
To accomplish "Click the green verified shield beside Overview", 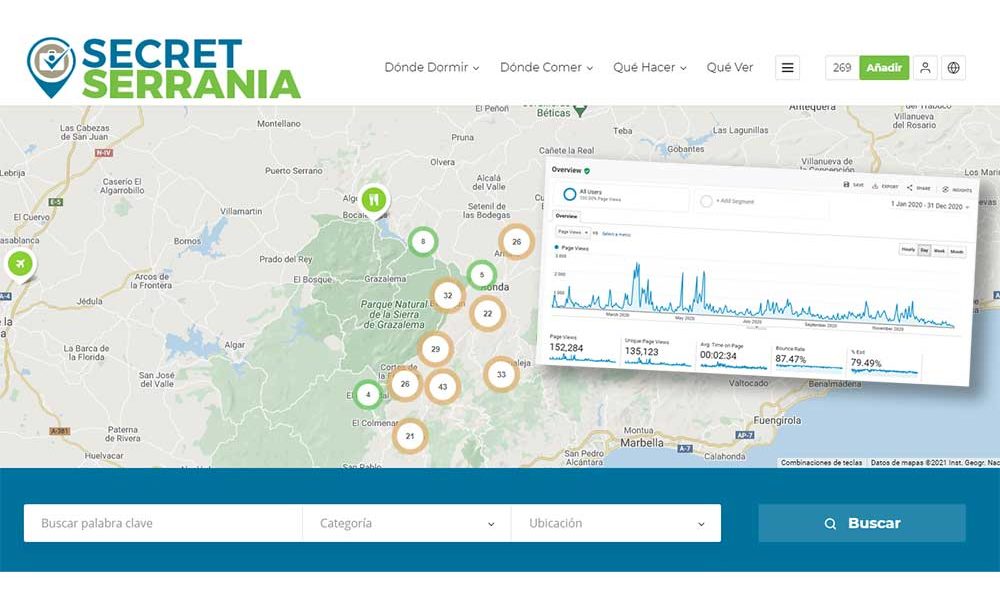I will (587, 171).
